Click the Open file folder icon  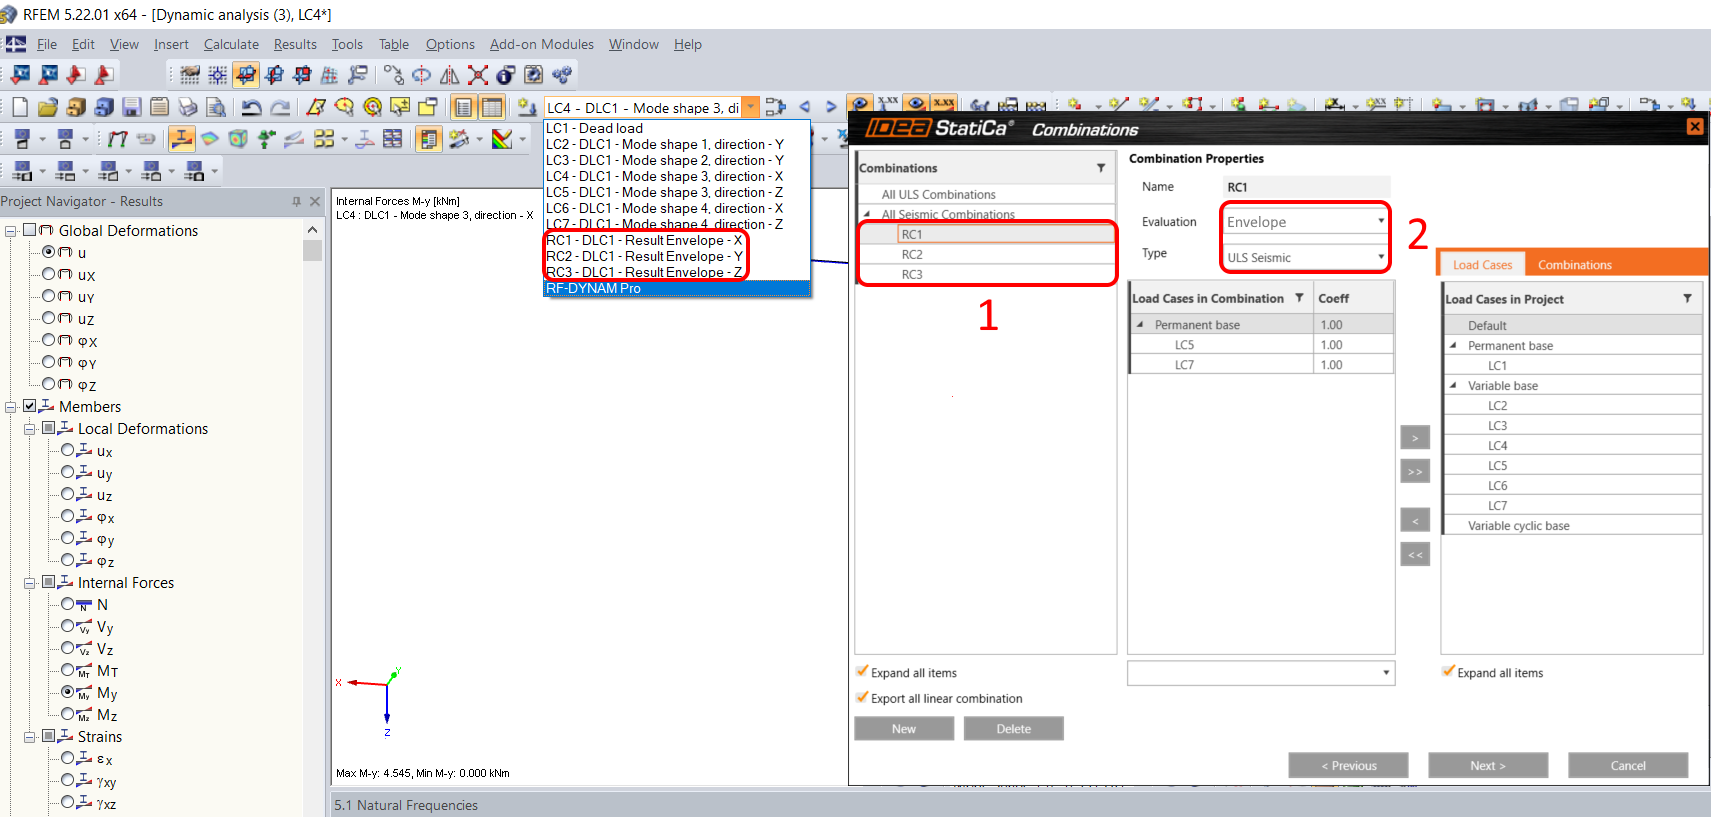tap(48, 107)
